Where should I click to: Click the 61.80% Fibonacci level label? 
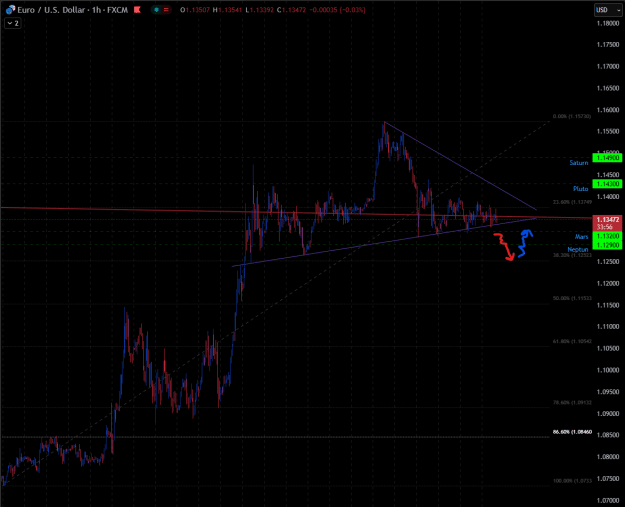click(x=572, y=341)
